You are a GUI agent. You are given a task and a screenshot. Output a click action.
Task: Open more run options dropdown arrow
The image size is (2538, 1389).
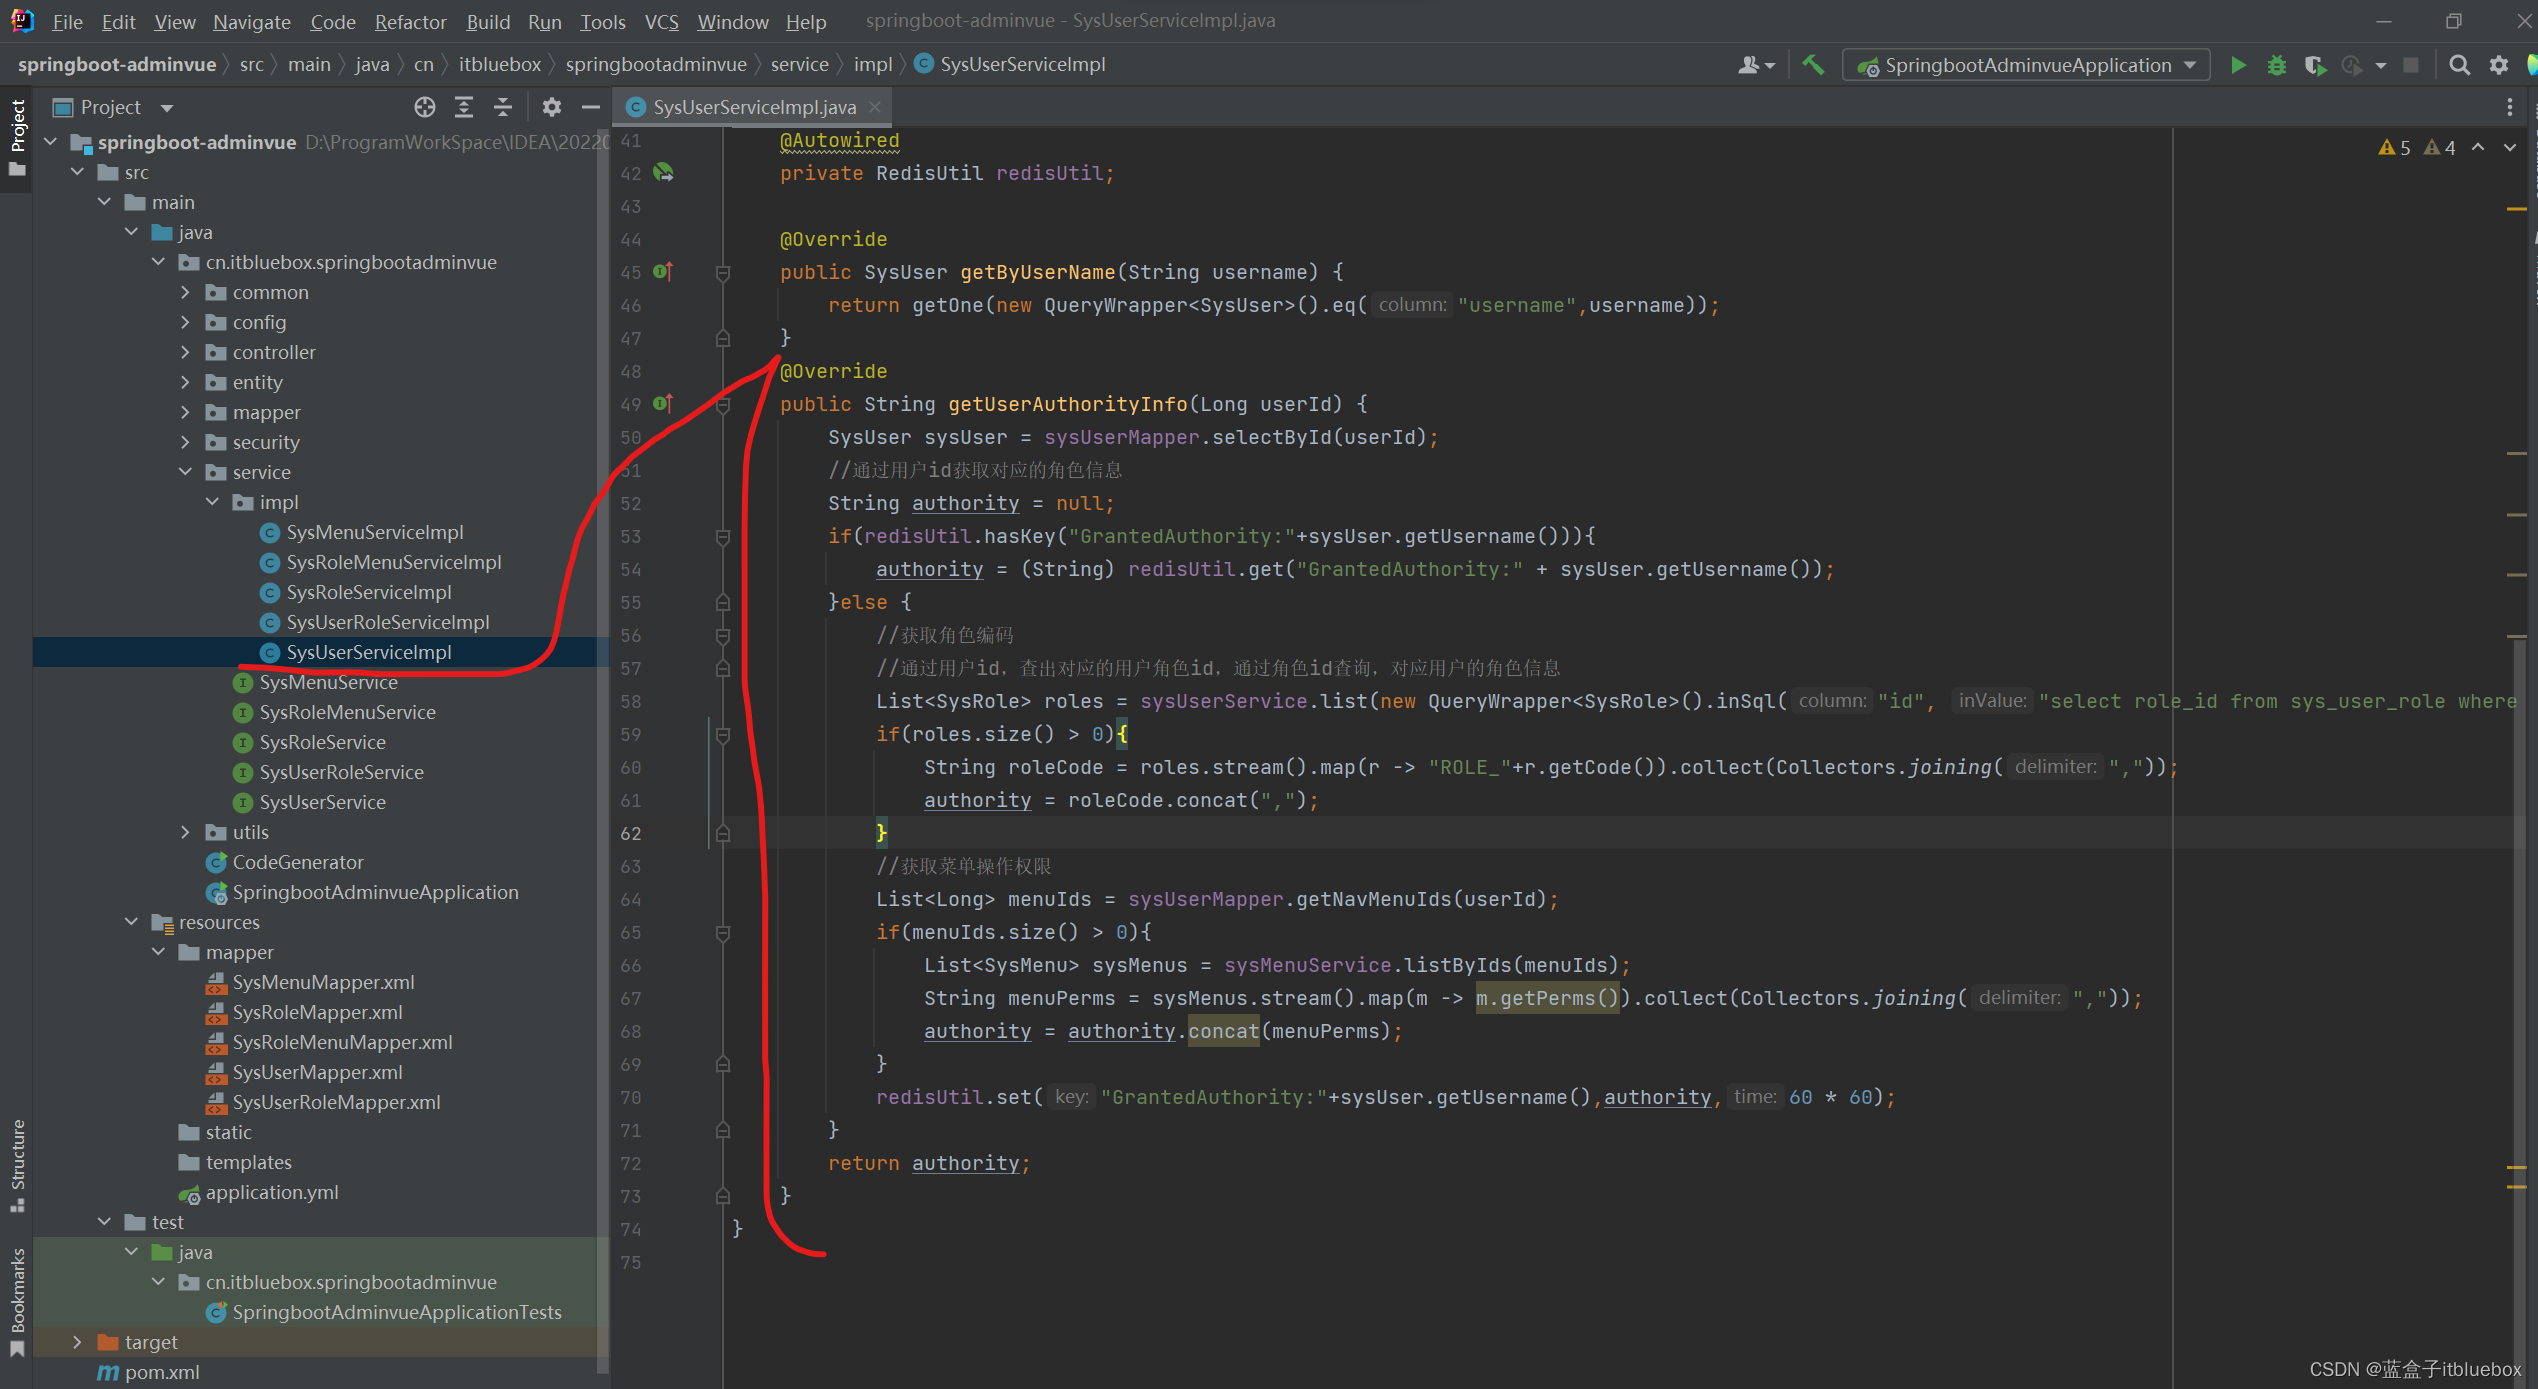tap(2381, 65)
